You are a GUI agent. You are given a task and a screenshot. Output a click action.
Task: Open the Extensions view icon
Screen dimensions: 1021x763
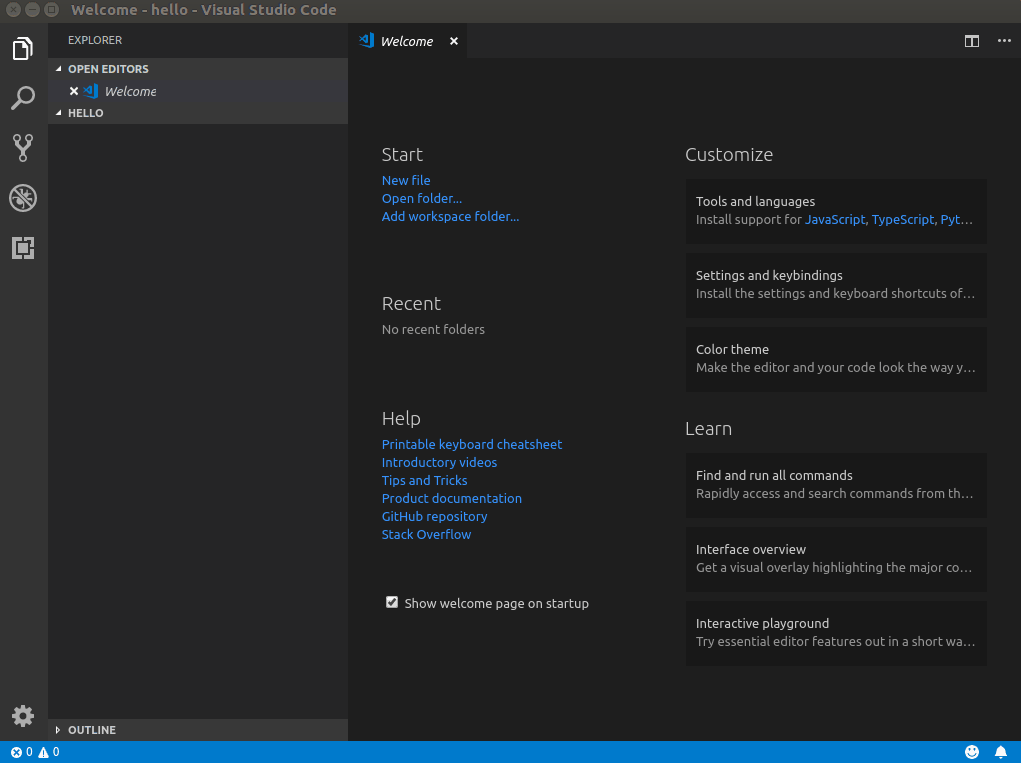[23, 248]
